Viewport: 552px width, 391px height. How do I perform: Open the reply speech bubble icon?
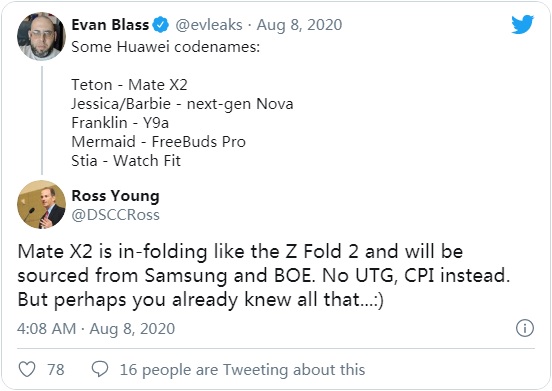[100, 369]
